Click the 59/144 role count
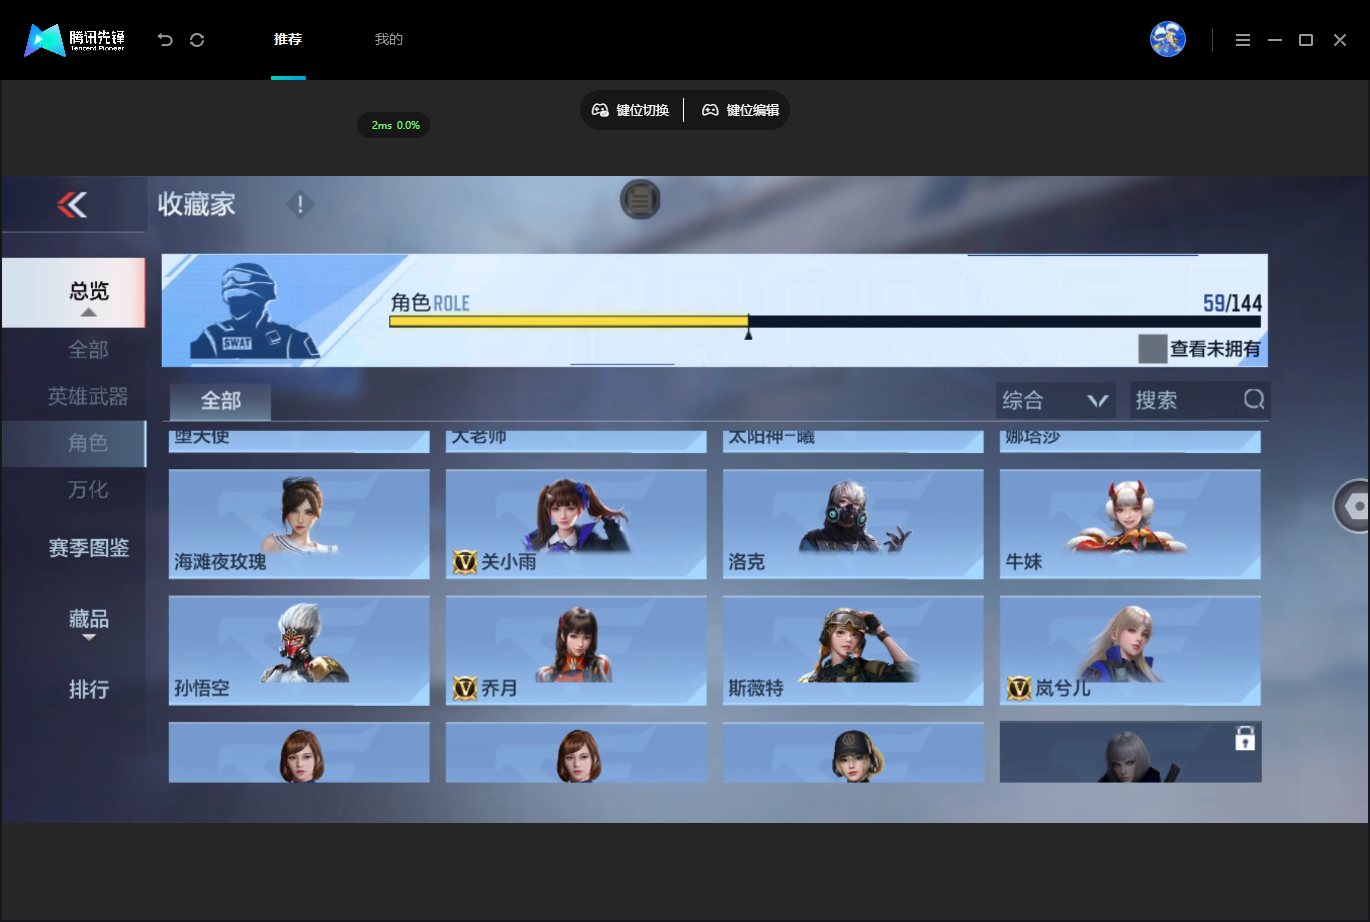 coord(1232,303)
